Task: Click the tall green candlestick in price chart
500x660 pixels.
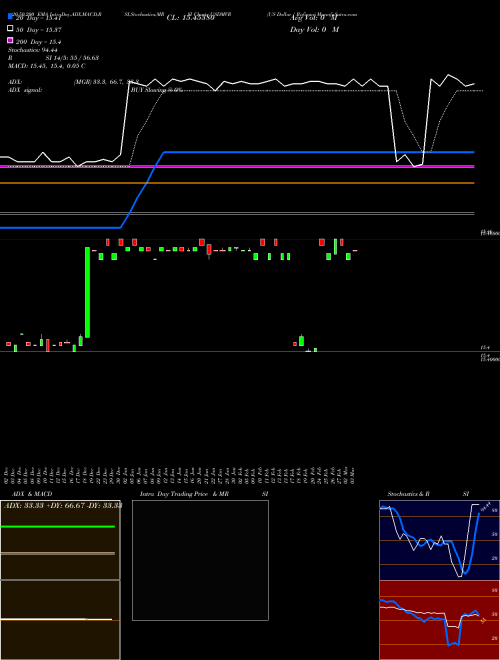Action: (88, 293)
